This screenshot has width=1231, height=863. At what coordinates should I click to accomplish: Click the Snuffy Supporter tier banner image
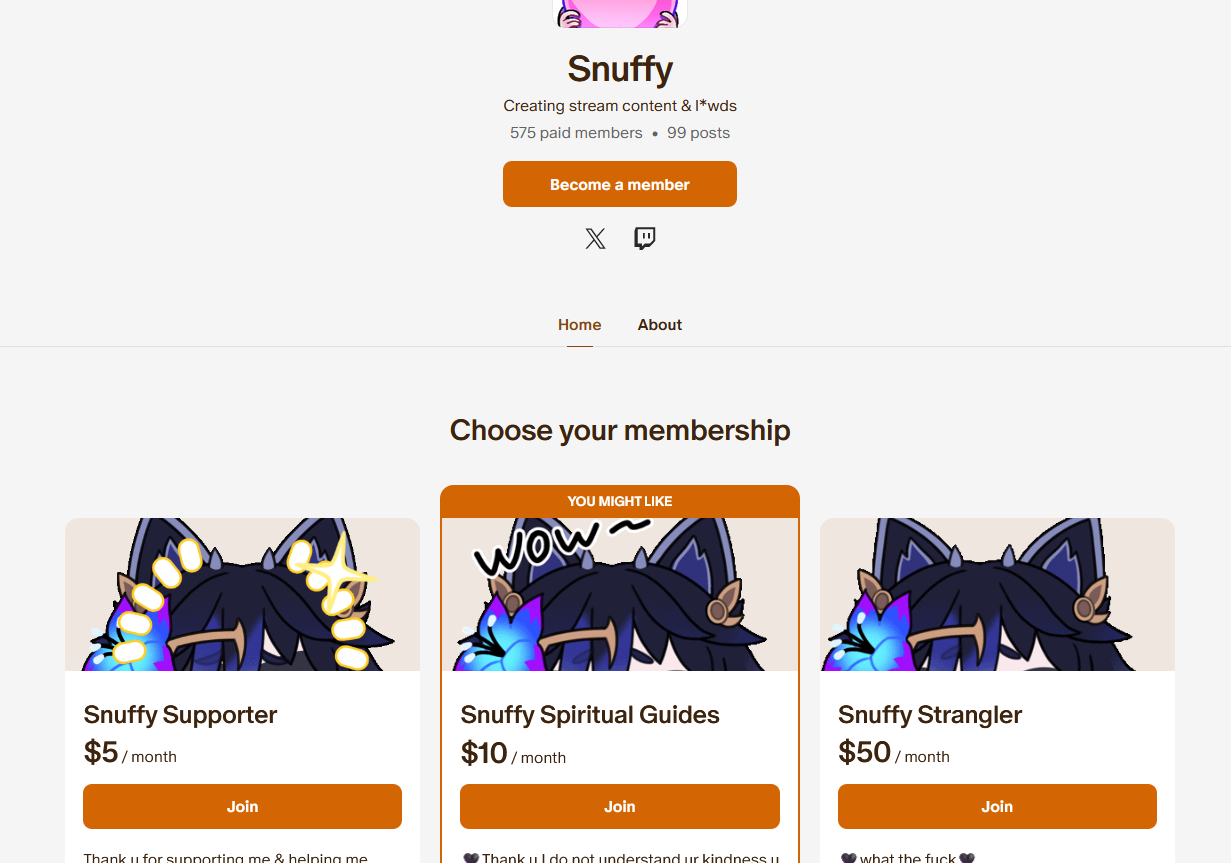click(242, 594)
